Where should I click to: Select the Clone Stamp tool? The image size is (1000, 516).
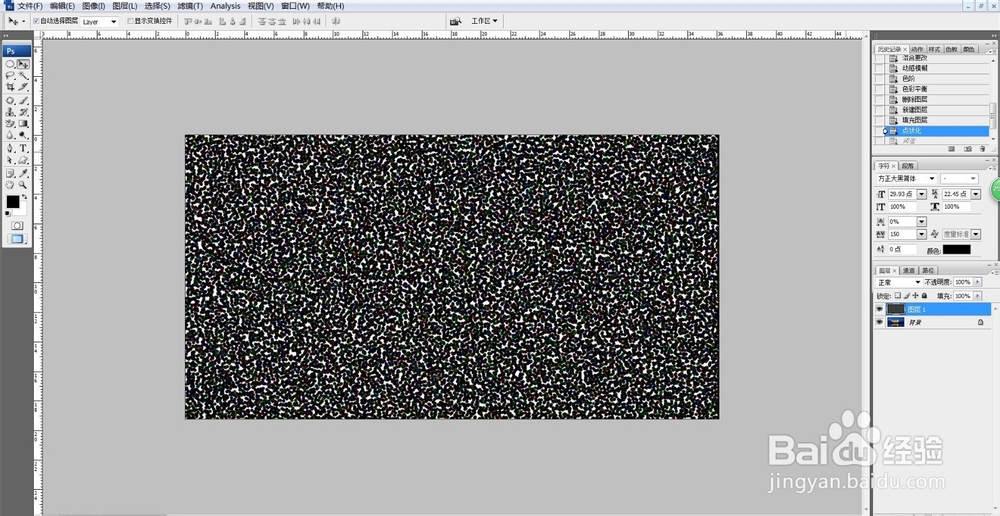(10, 112)
